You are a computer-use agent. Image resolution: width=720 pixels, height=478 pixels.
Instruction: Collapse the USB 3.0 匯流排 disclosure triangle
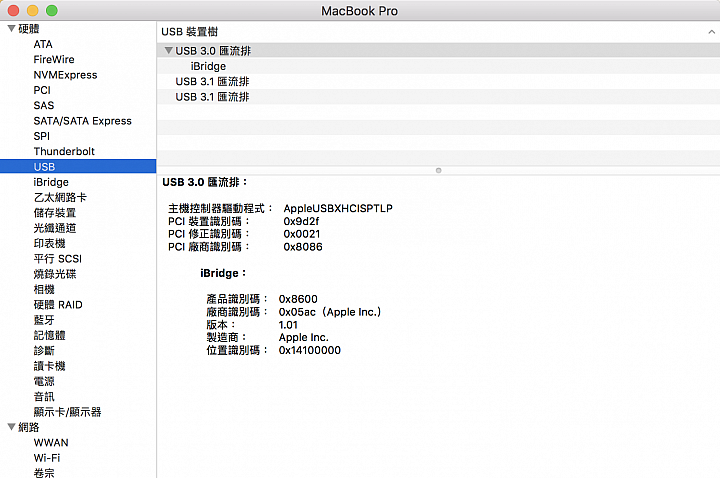pyautogui.click(x=169, y=51)
